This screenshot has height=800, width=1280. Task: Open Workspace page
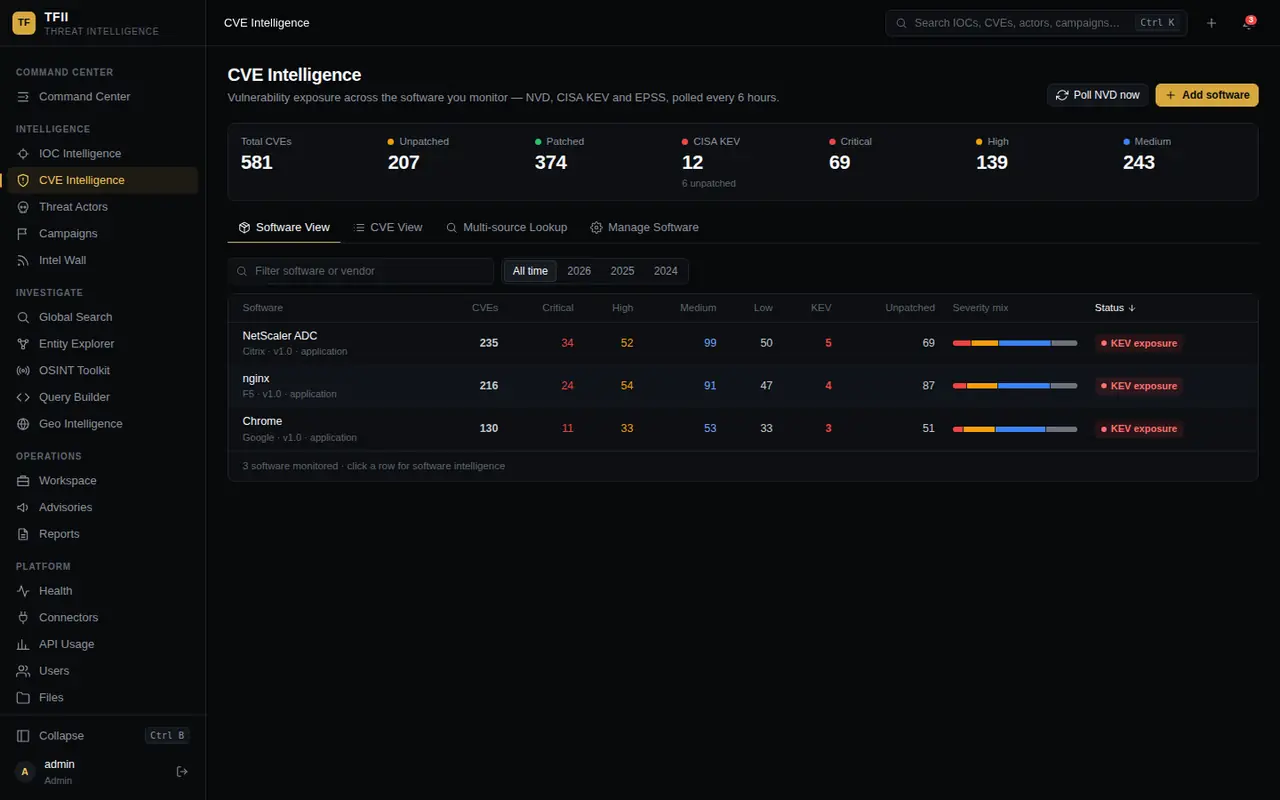pyautogui.click(x=102, y=481)
